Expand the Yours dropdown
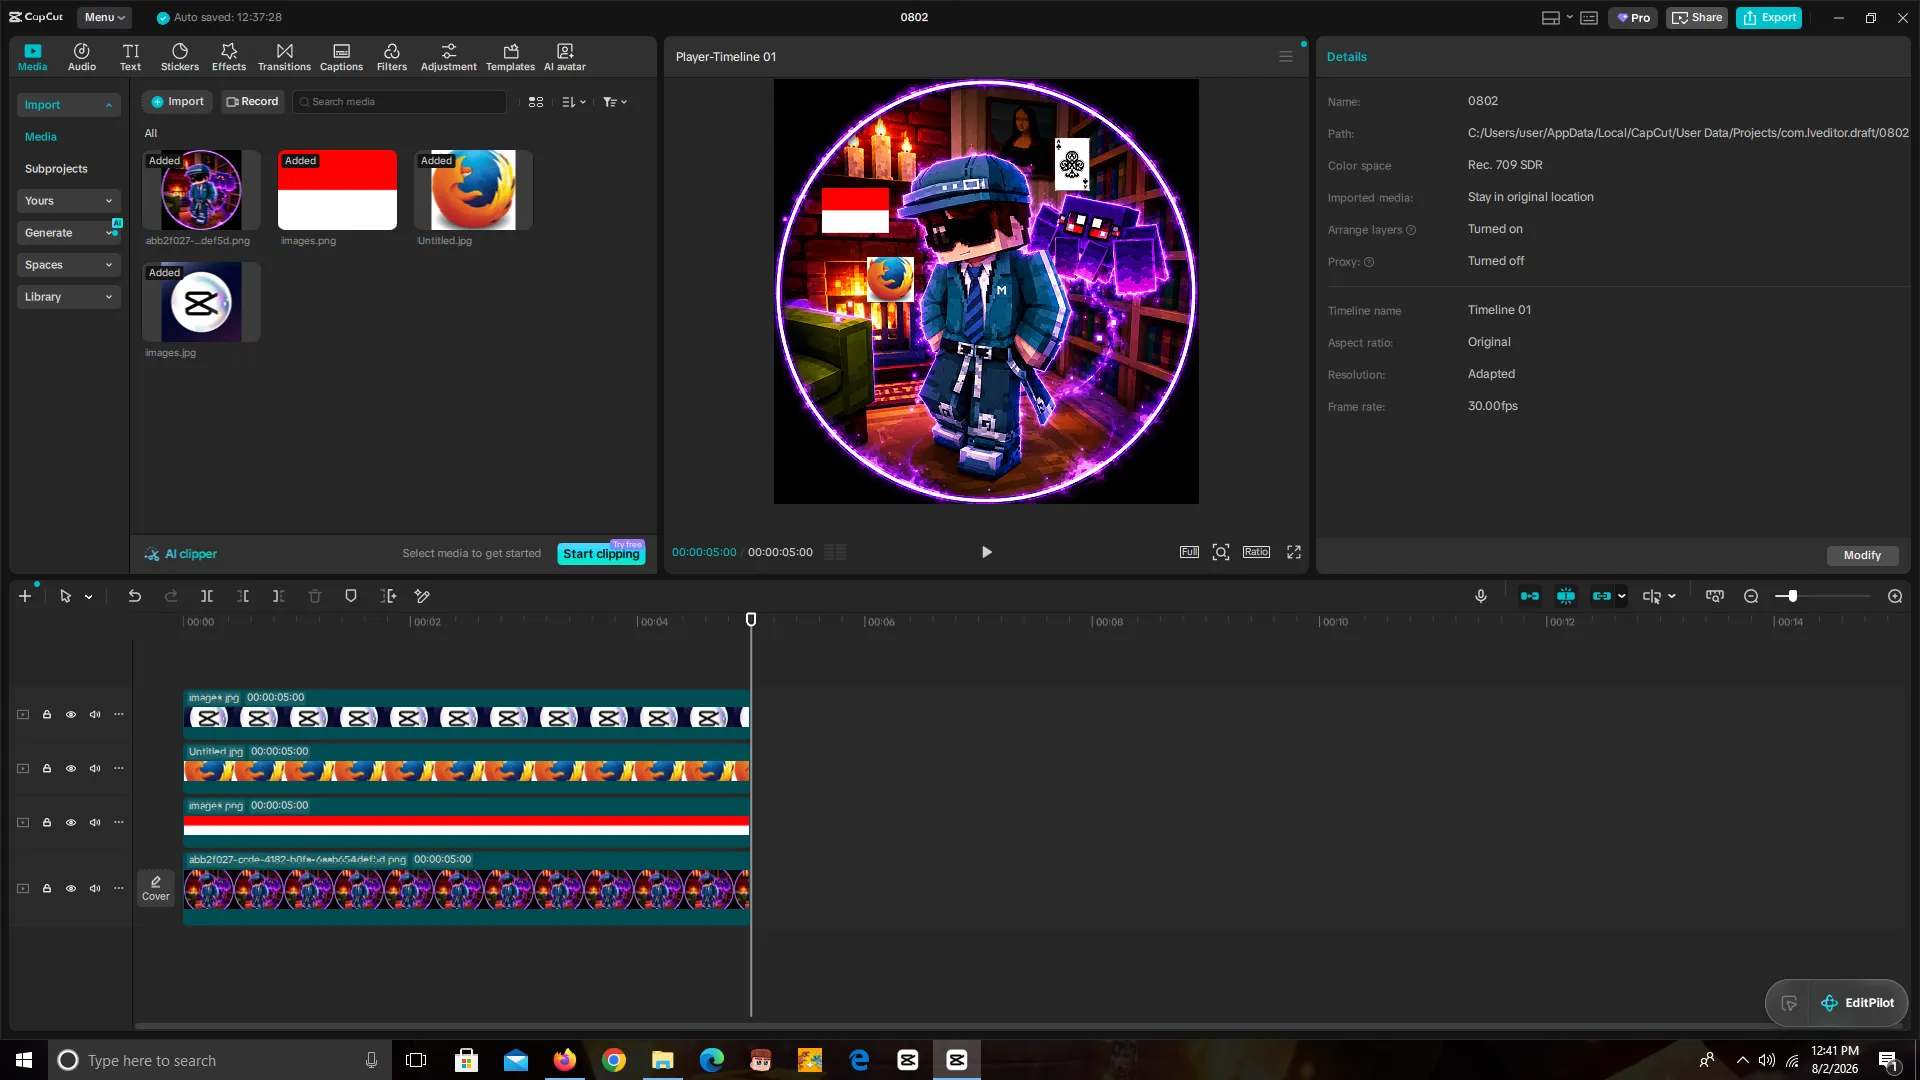 point(68,201)
